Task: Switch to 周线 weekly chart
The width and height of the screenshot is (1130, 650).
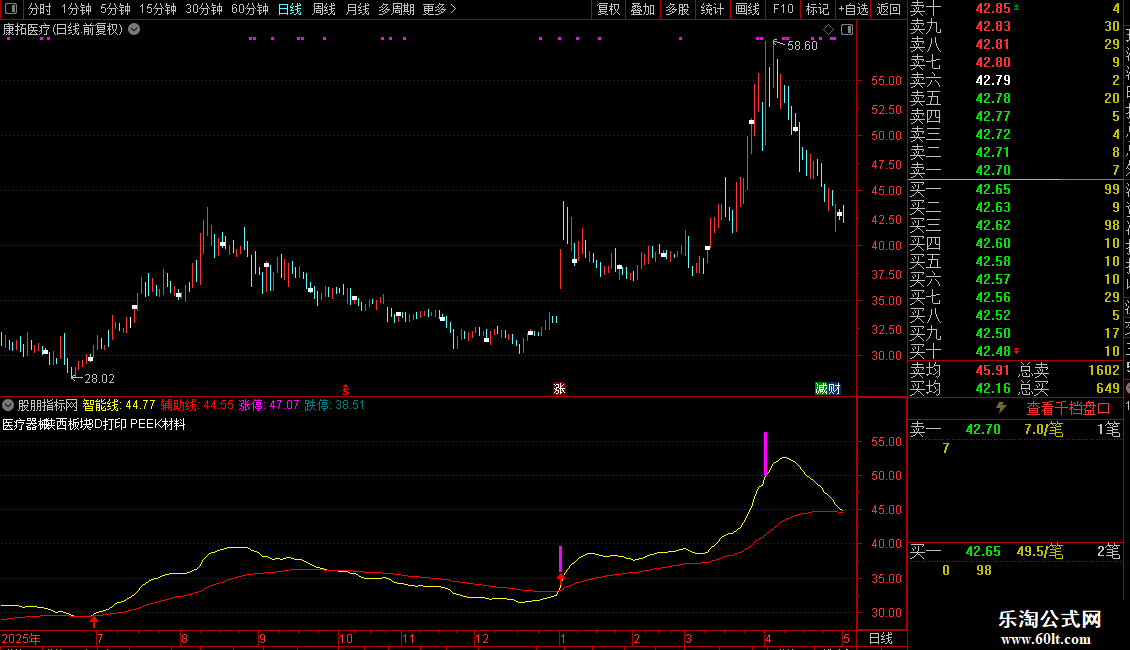Action: (324, 9)
